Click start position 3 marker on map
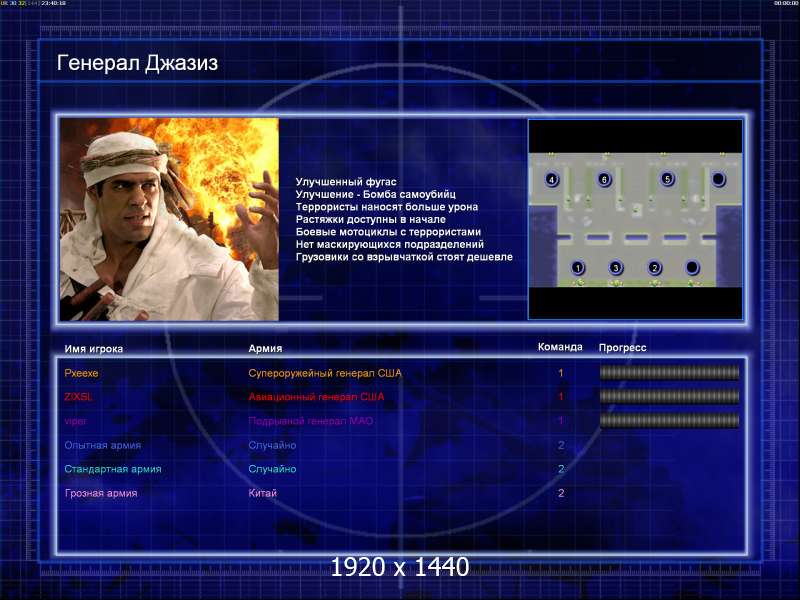 coord(616,267)
